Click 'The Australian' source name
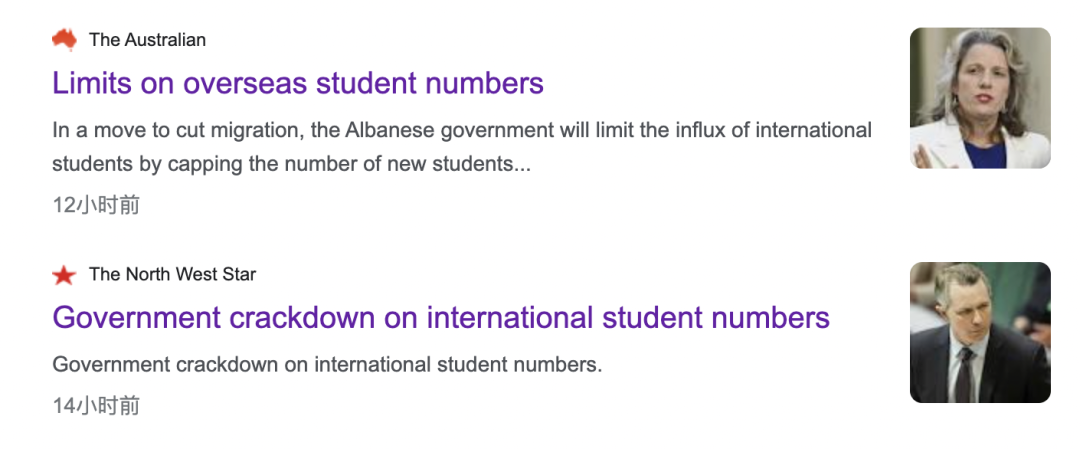Screen dimensions: 1080x449 pyautogui.click(x=147, y=40)
